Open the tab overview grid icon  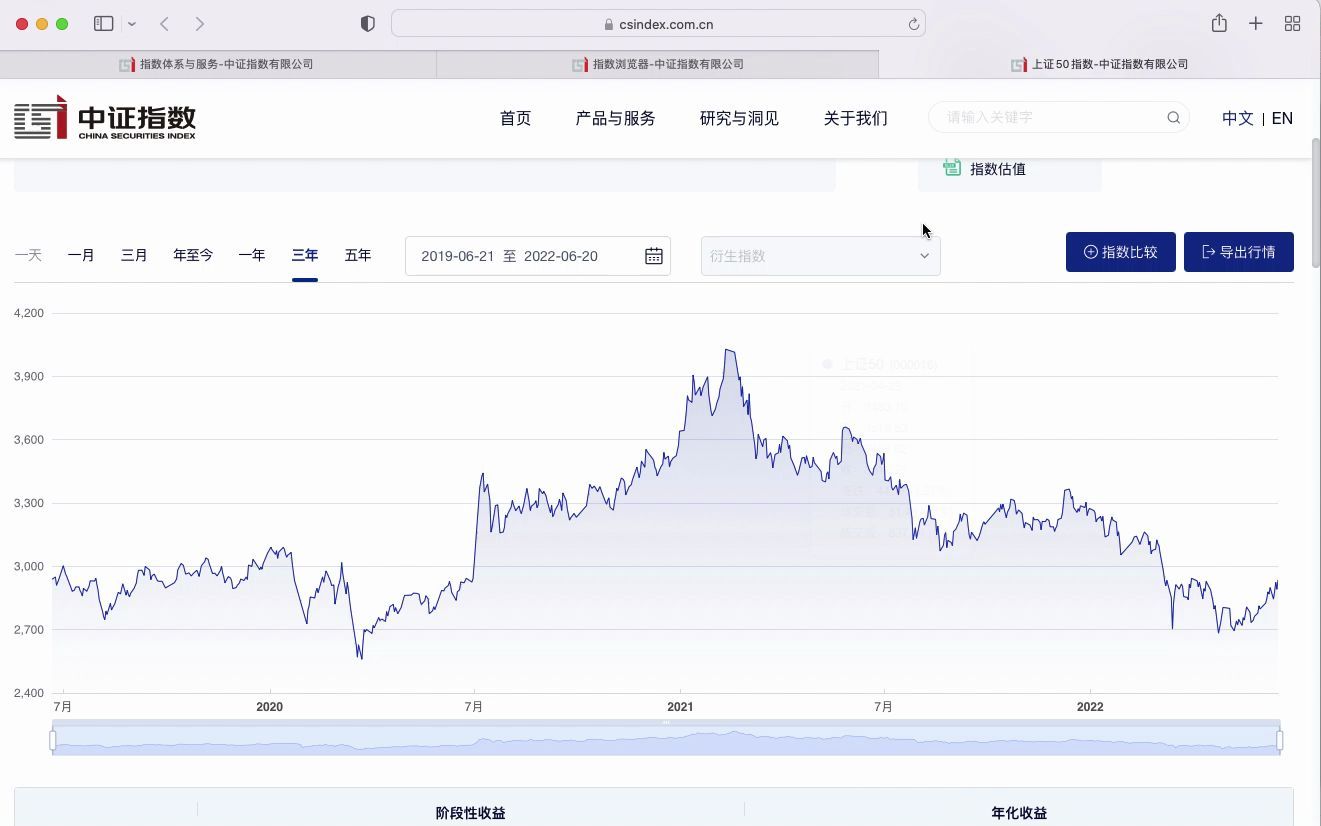pos(1293,22)
